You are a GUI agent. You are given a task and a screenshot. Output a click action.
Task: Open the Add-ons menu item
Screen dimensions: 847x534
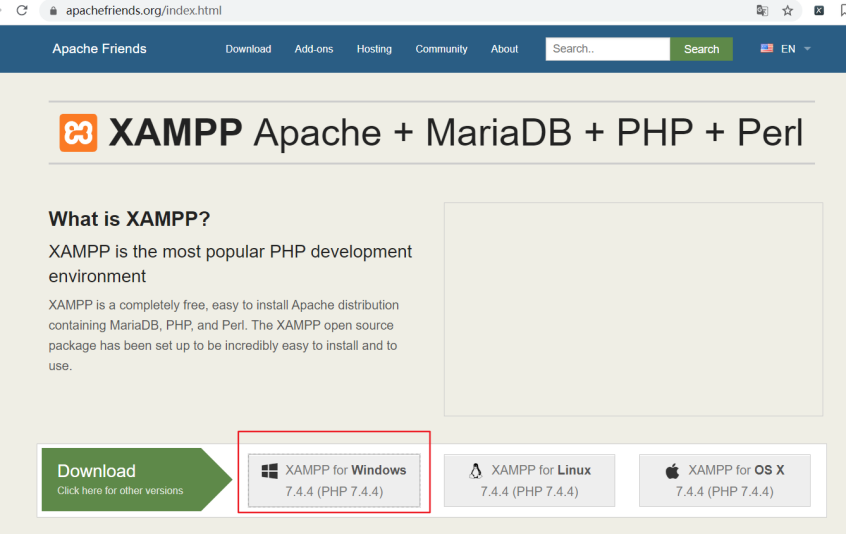pyautogui.click(x=314, y=49)
